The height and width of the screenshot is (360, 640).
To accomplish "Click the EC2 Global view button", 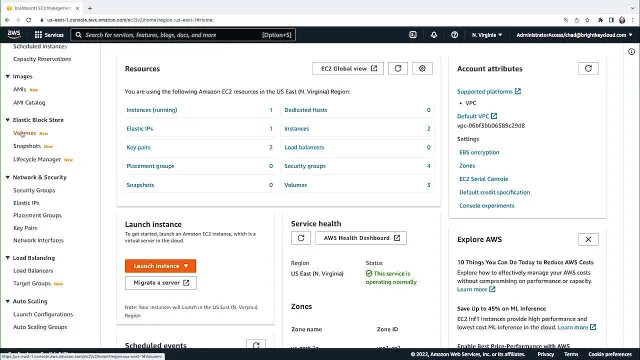I will (x=348, y=69).
